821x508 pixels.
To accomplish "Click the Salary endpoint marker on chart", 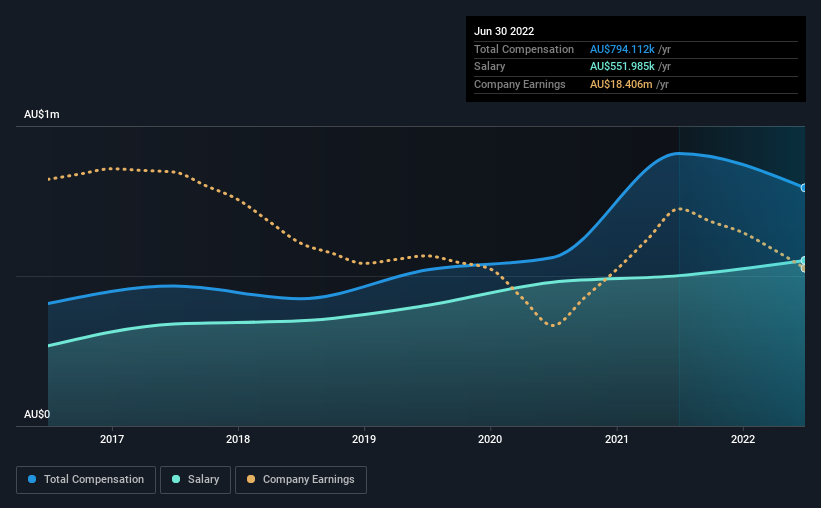I will (x=804, y=261).
